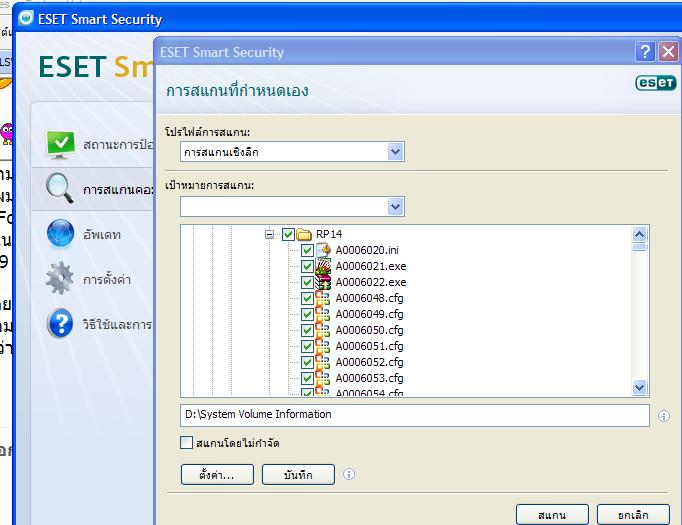Click the A0006052.cfg file icon
682x525 pixels.
click(x=323, y=362)
